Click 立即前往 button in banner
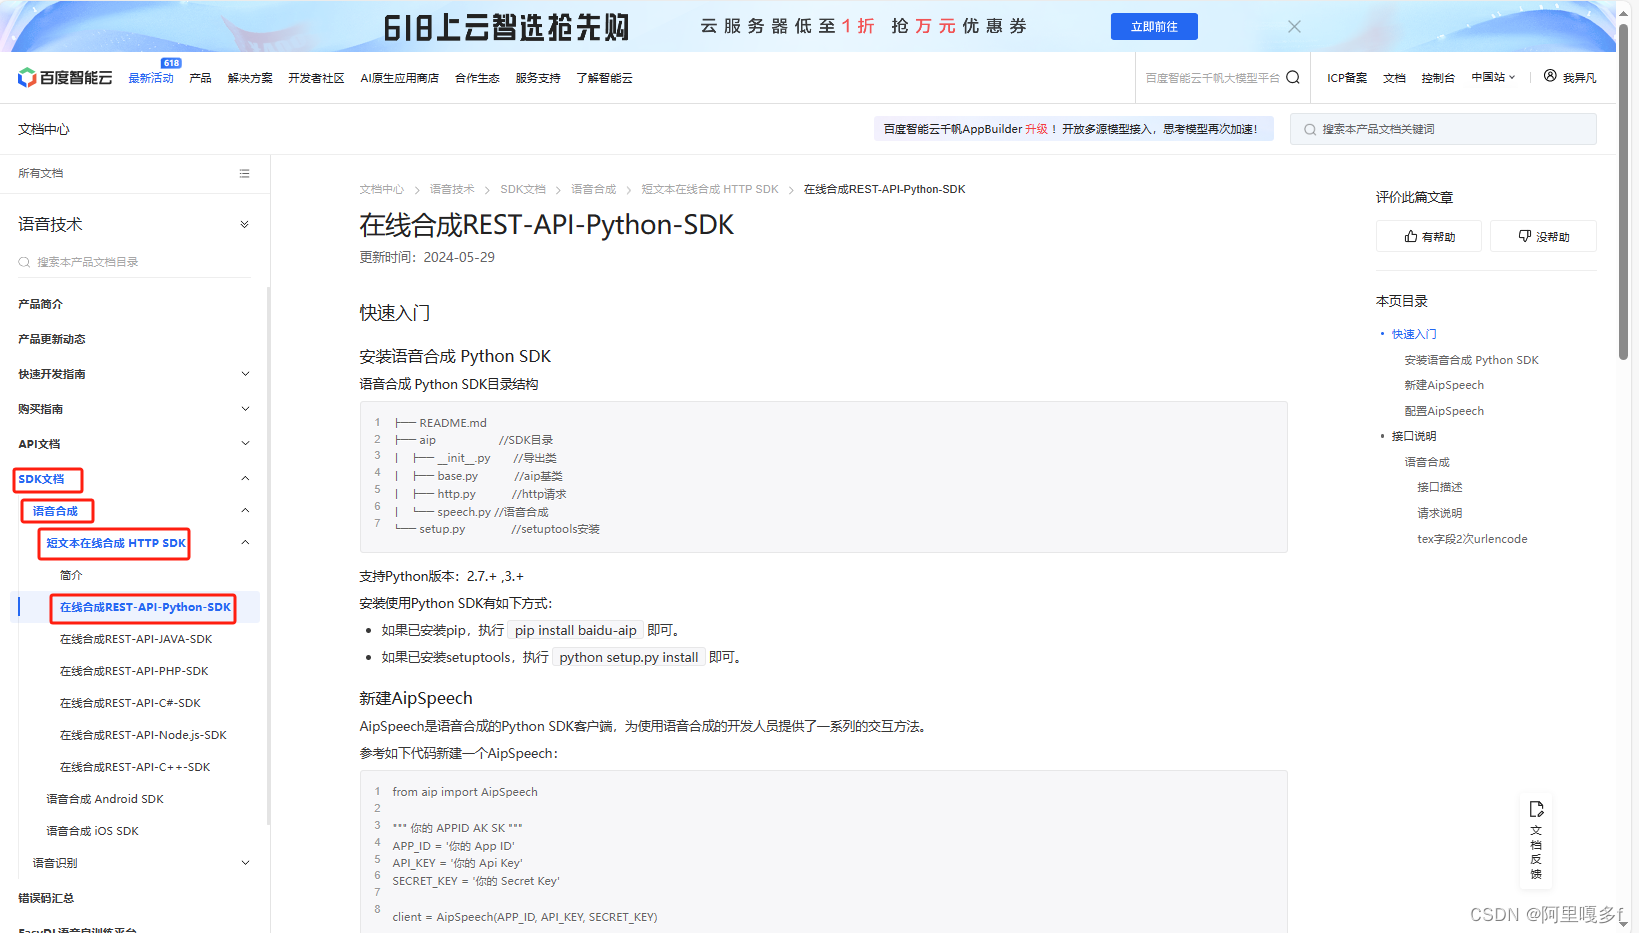 1154,27
